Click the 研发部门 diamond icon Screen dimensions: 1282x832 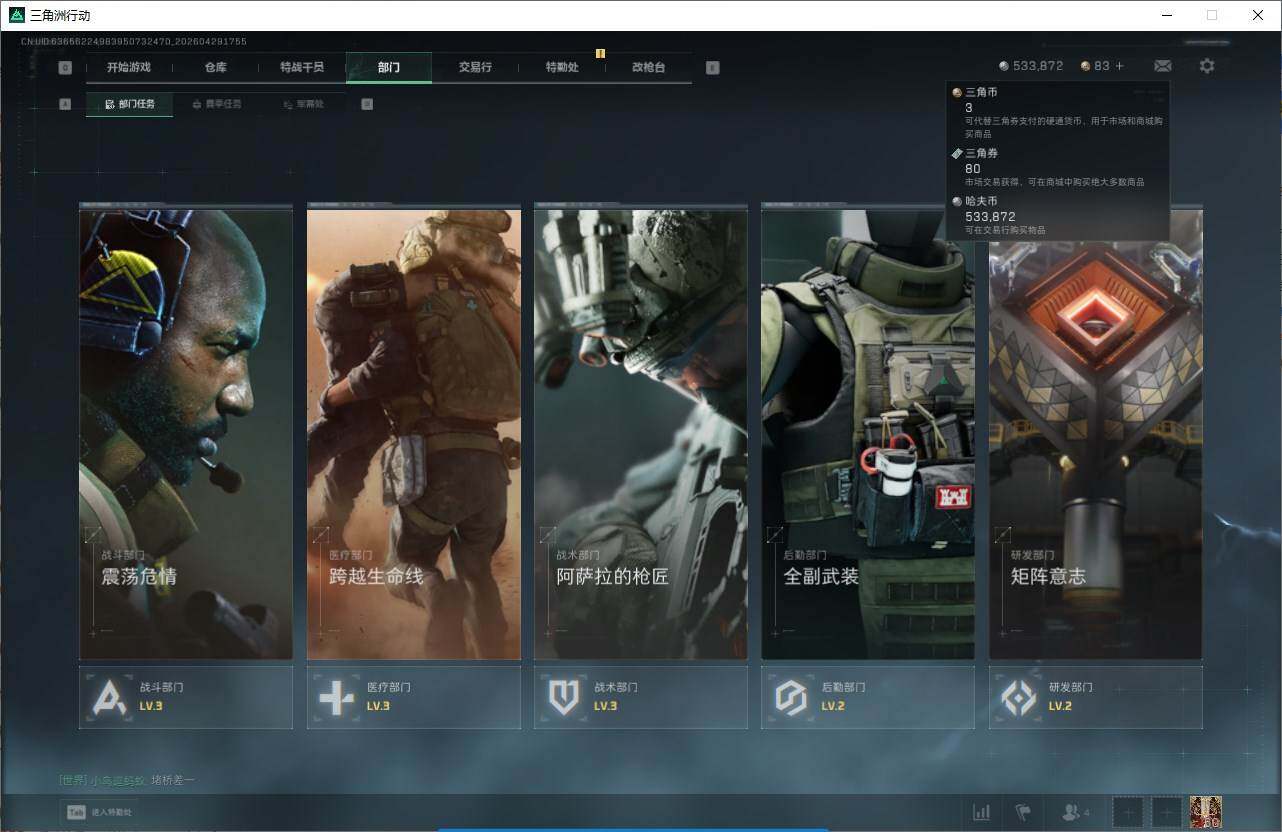coord(1018,697)
